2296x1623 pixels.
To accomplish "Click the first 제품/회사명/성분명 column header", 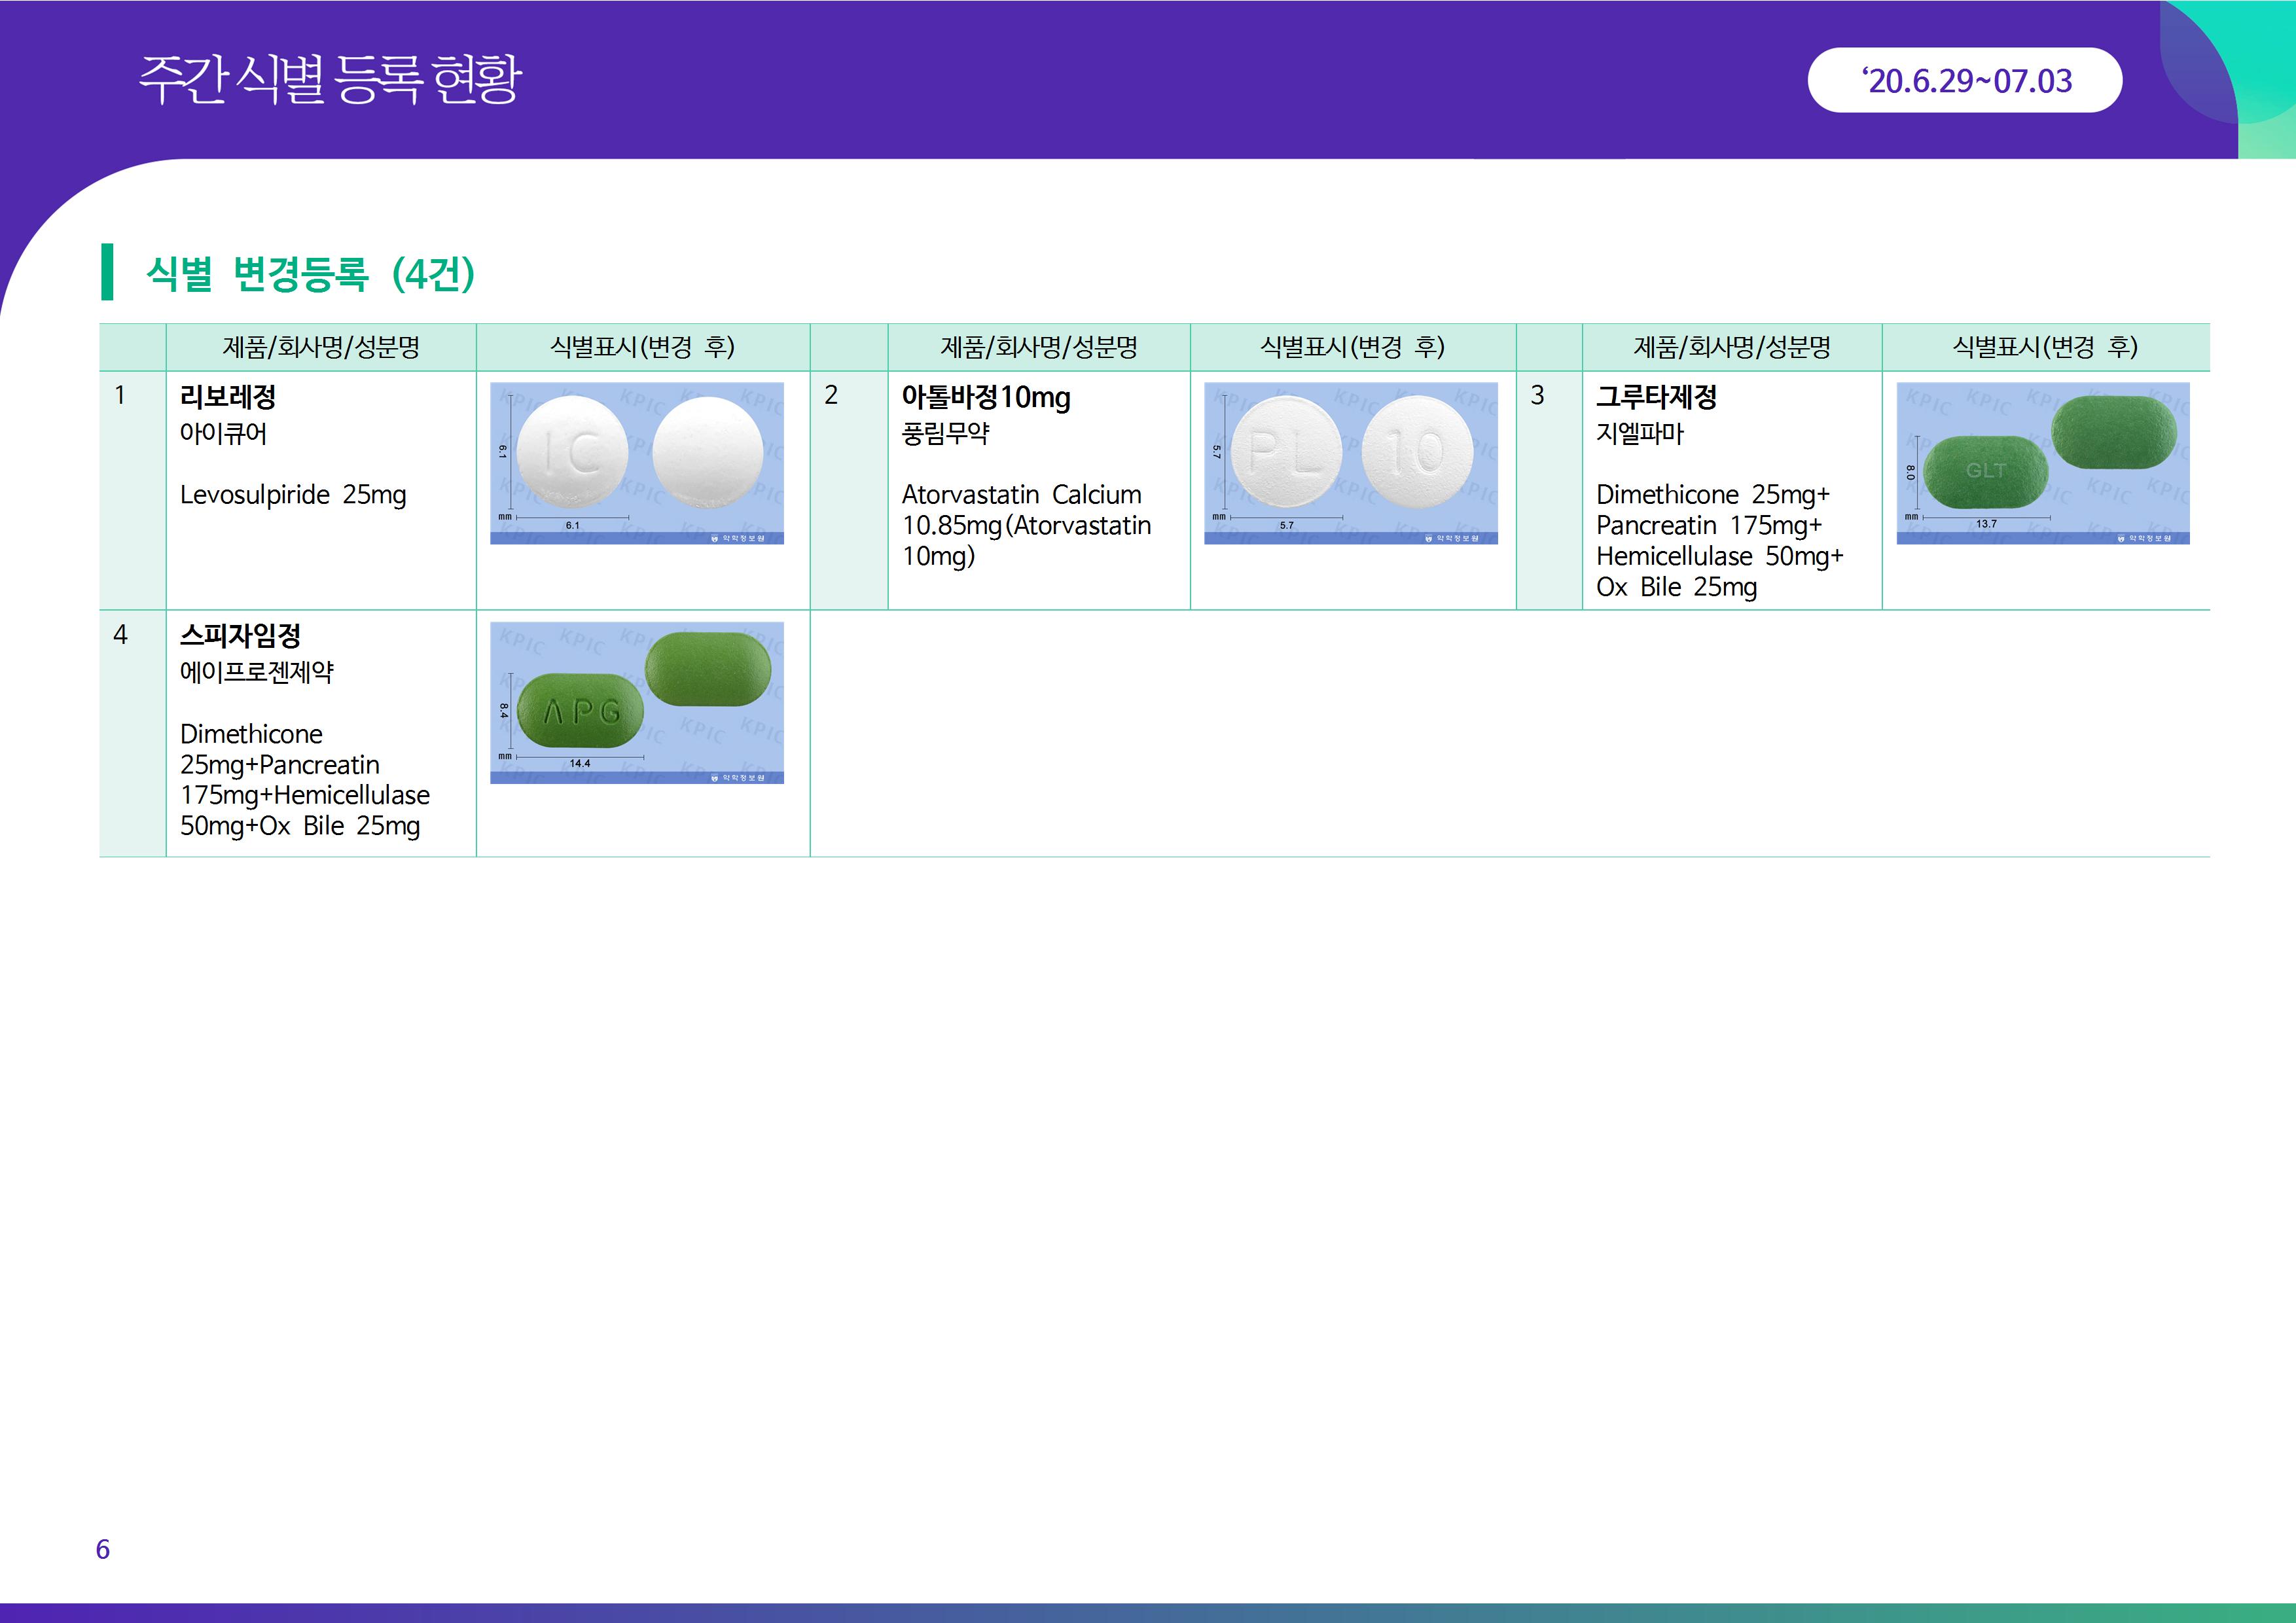I will click(320, 347).
